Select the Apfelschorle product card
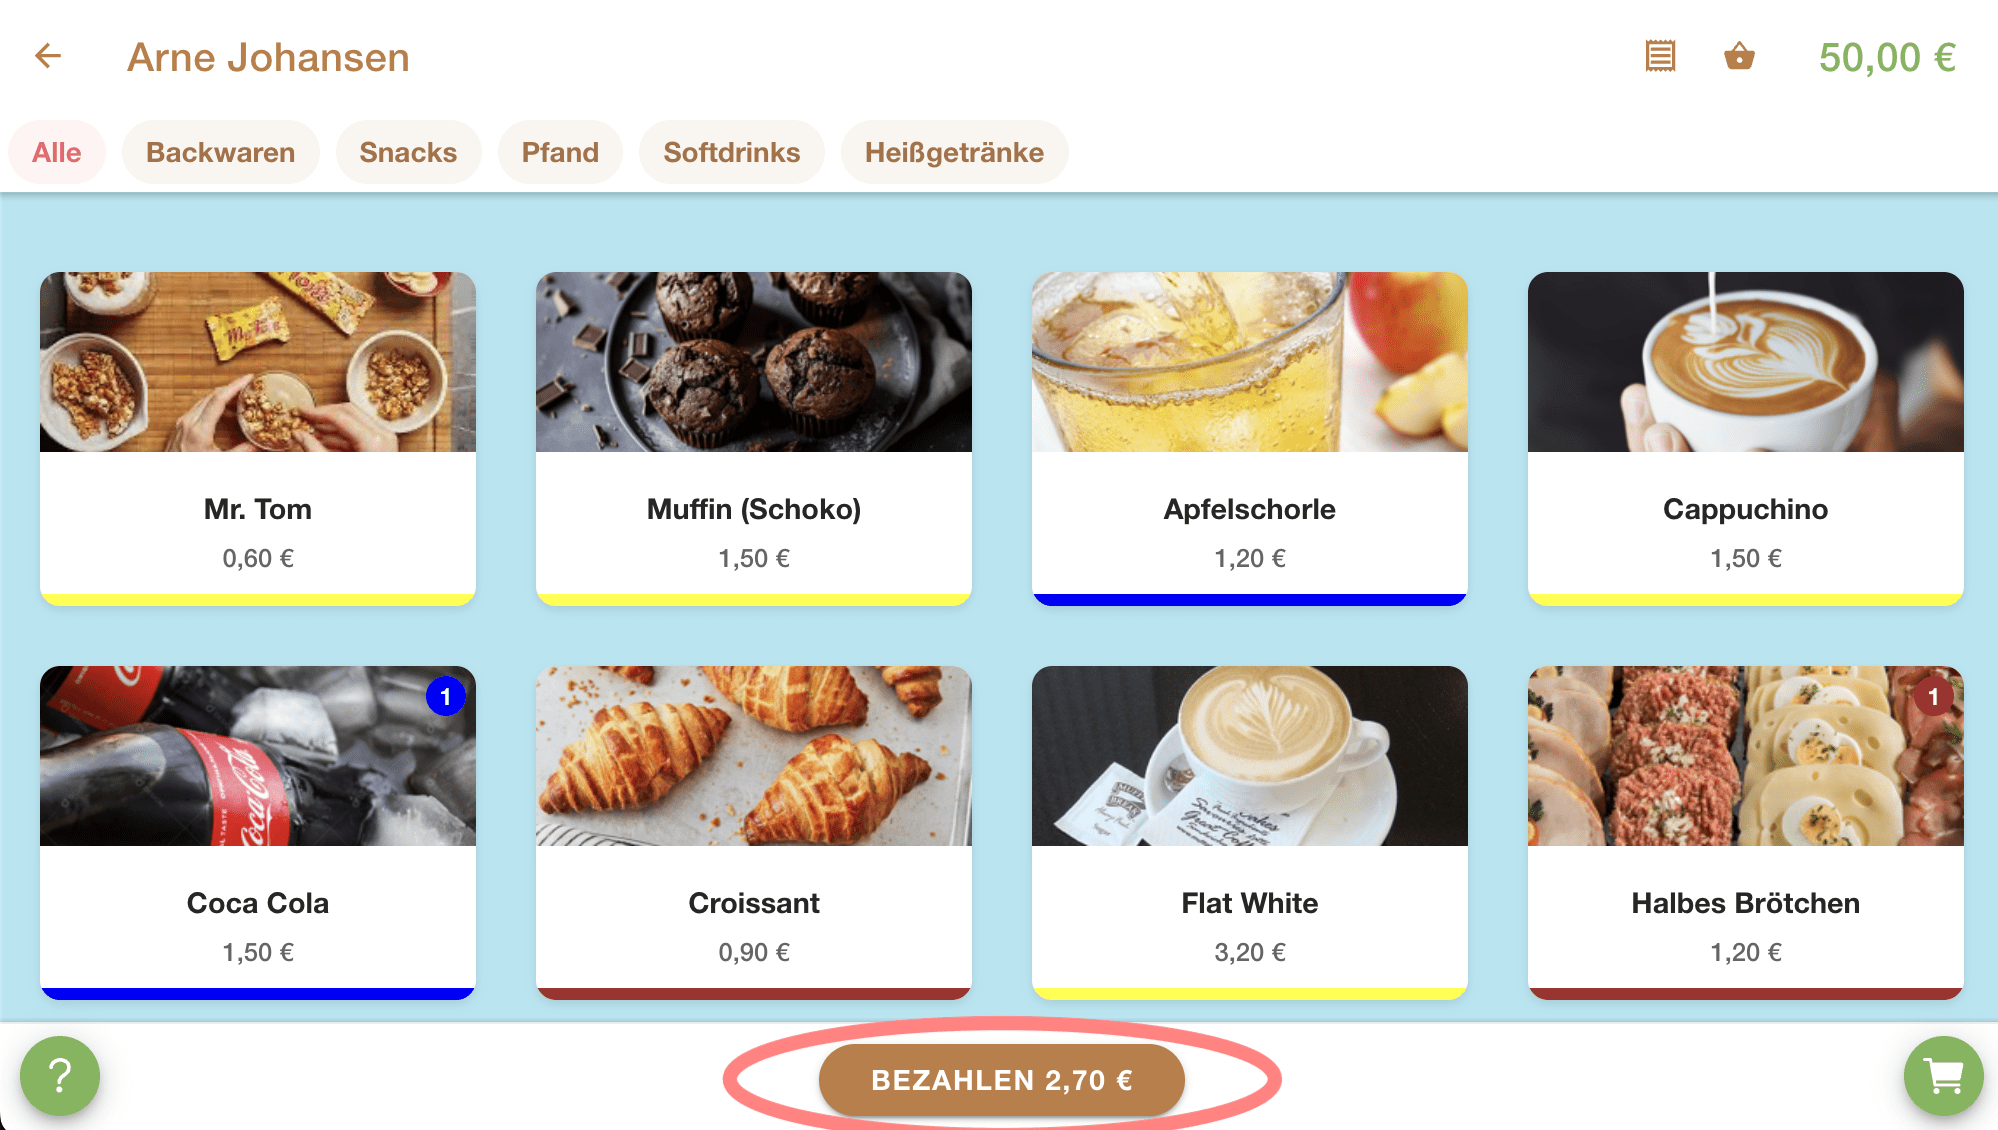 [x=1250, y=438]
